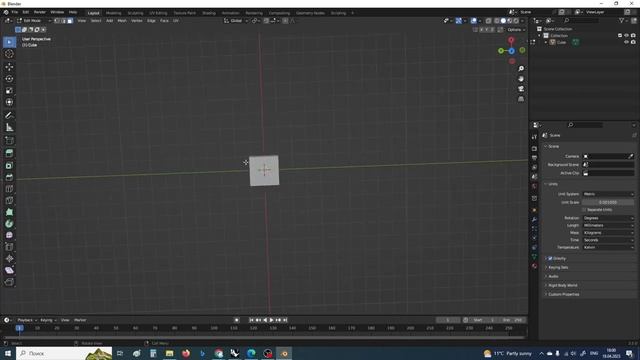The height and width of the screenshot is (360, 640).
Task: Select the Measure tool
Action: 9,128
